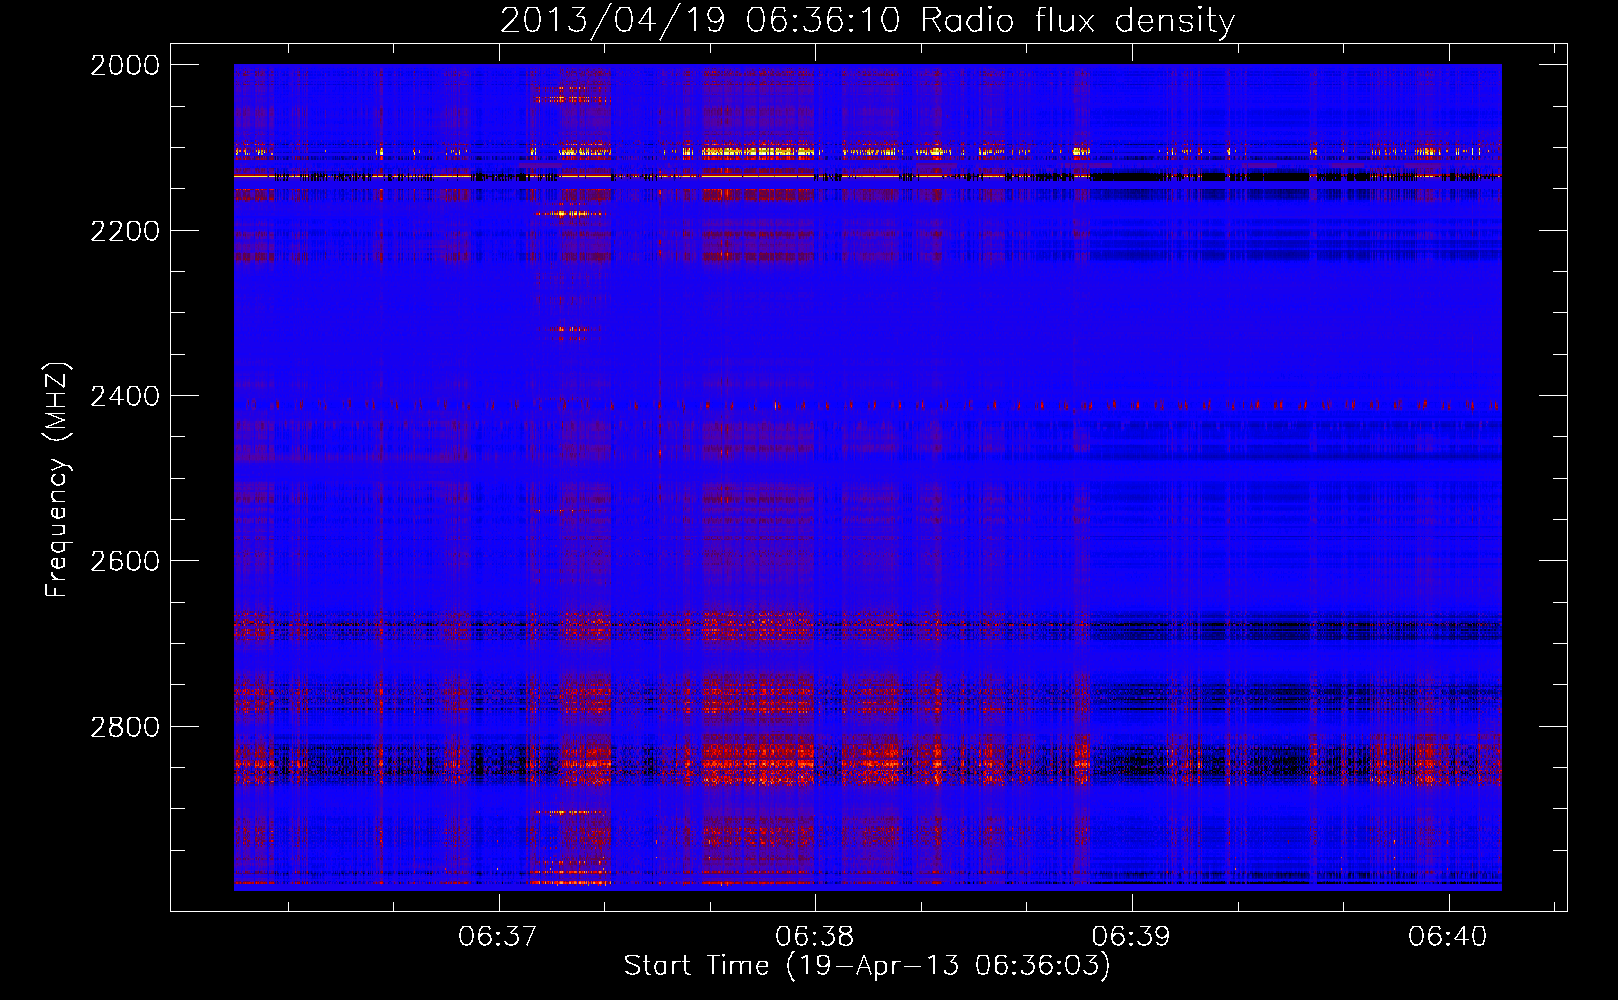
Task: Click the plot title "2013/04/19 06:36:10 Radio flux density"
Action: [867, 20]
